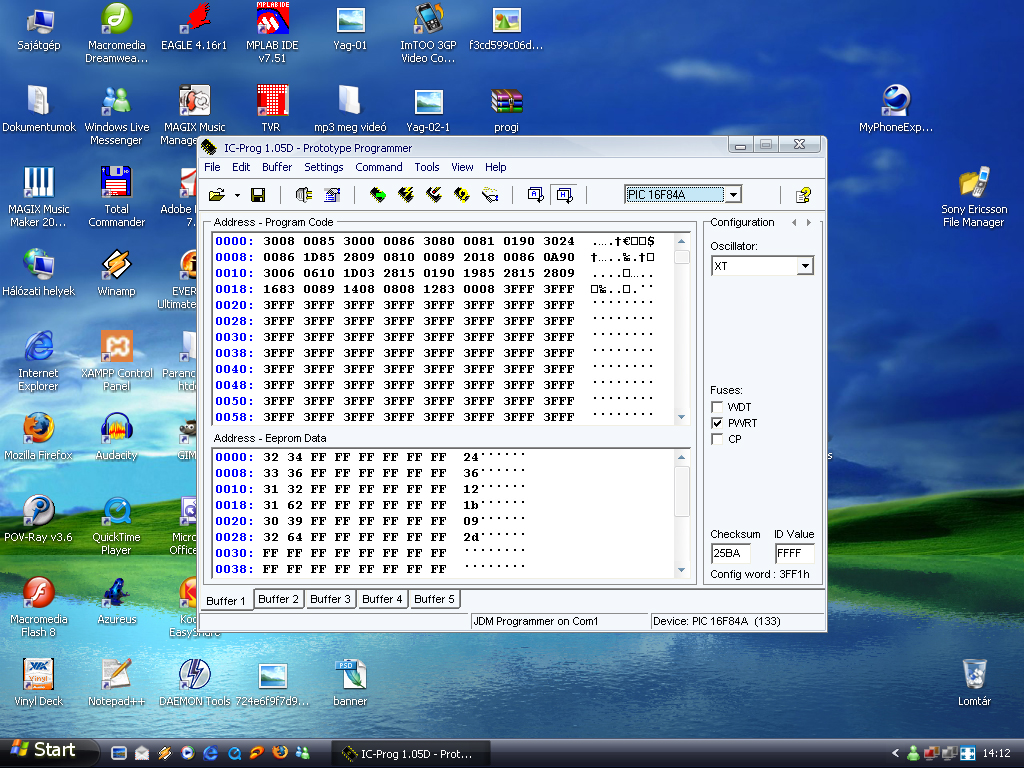1024x768 pixels.
Task: Open Lomtár recycle bin icon
Action: pyautogui.click(x=974, y=682)
